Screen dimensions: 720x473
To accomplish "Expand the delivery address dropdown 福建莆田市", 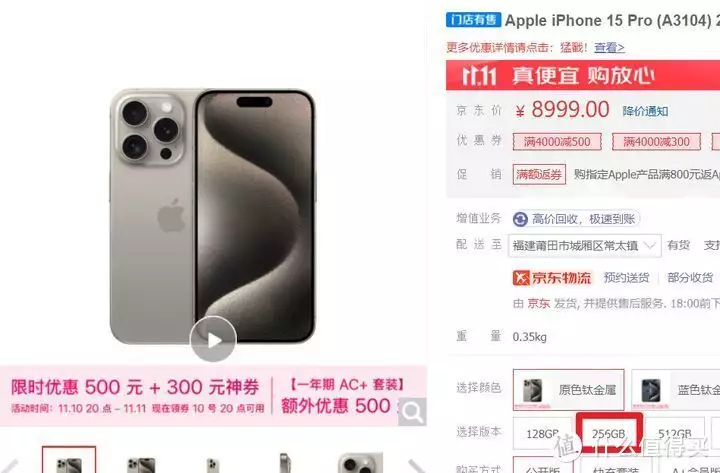I will point(585,246).
